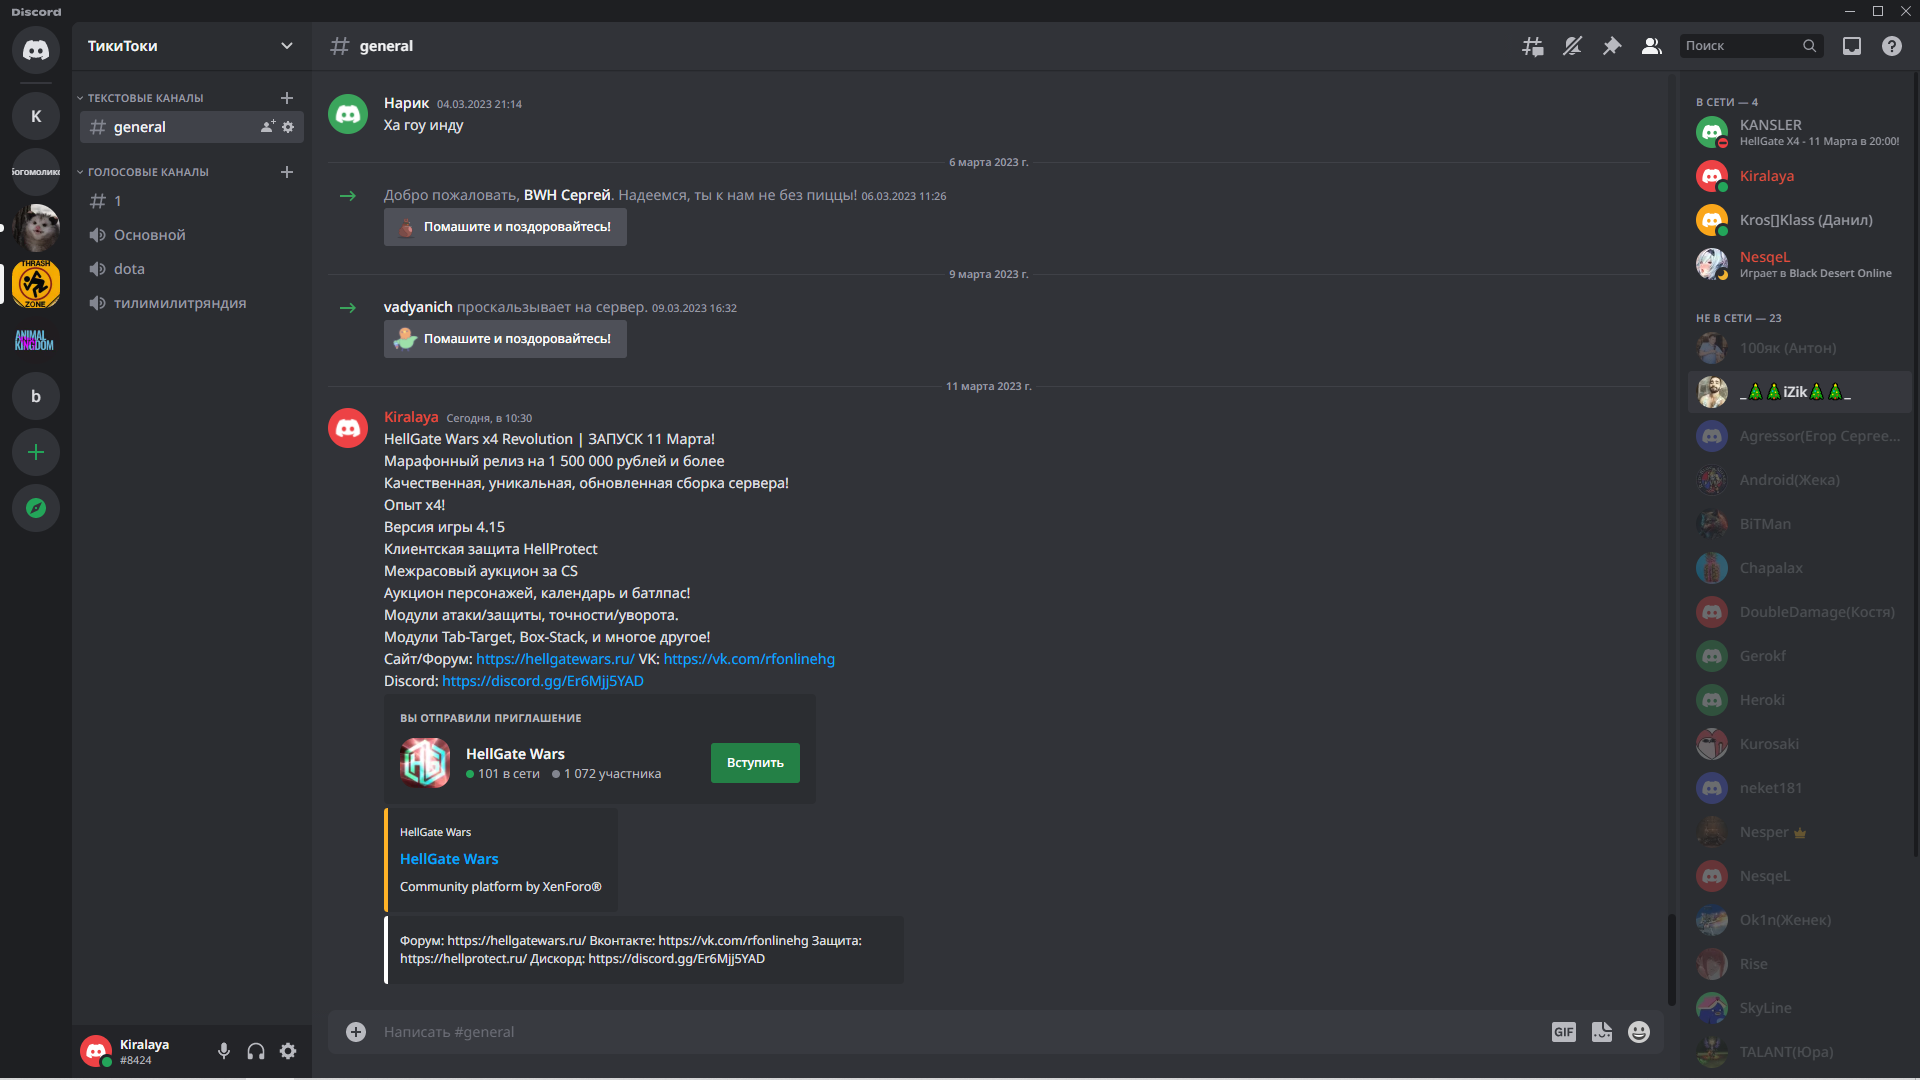The width and height of the screenshot is (1920, 1080).
Task: Open user settings gear
Action: tap(288, 1051)
